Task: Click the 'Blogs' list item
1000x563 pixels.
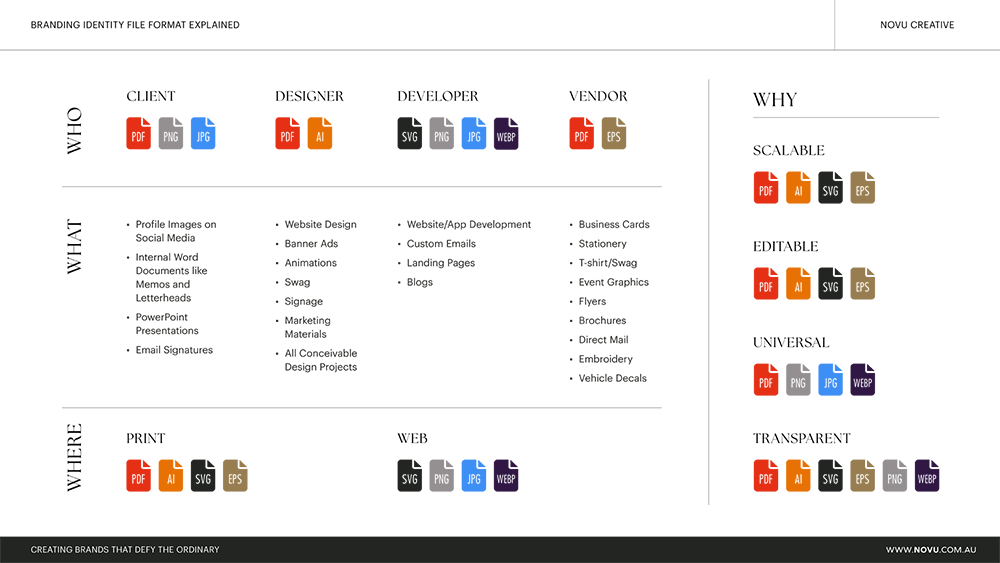Action: coord(420,282)
